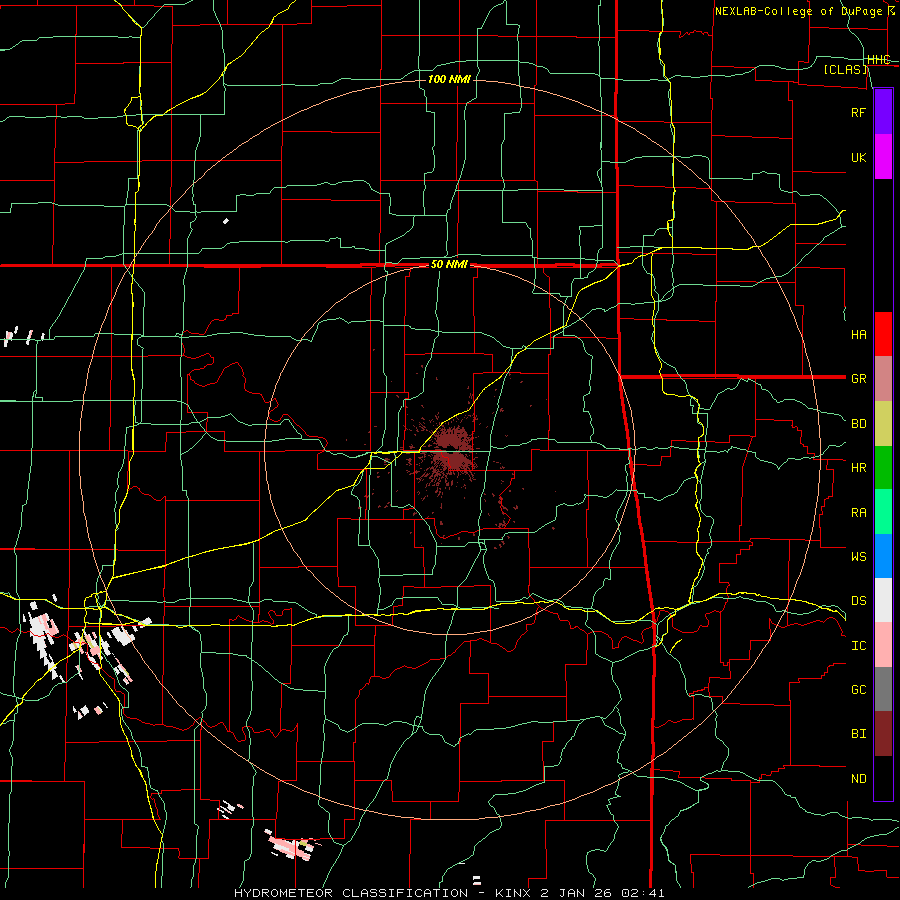This screenshot has width=900, height=900.
Task: Click the ND legend label
Action: coord(858,778)
